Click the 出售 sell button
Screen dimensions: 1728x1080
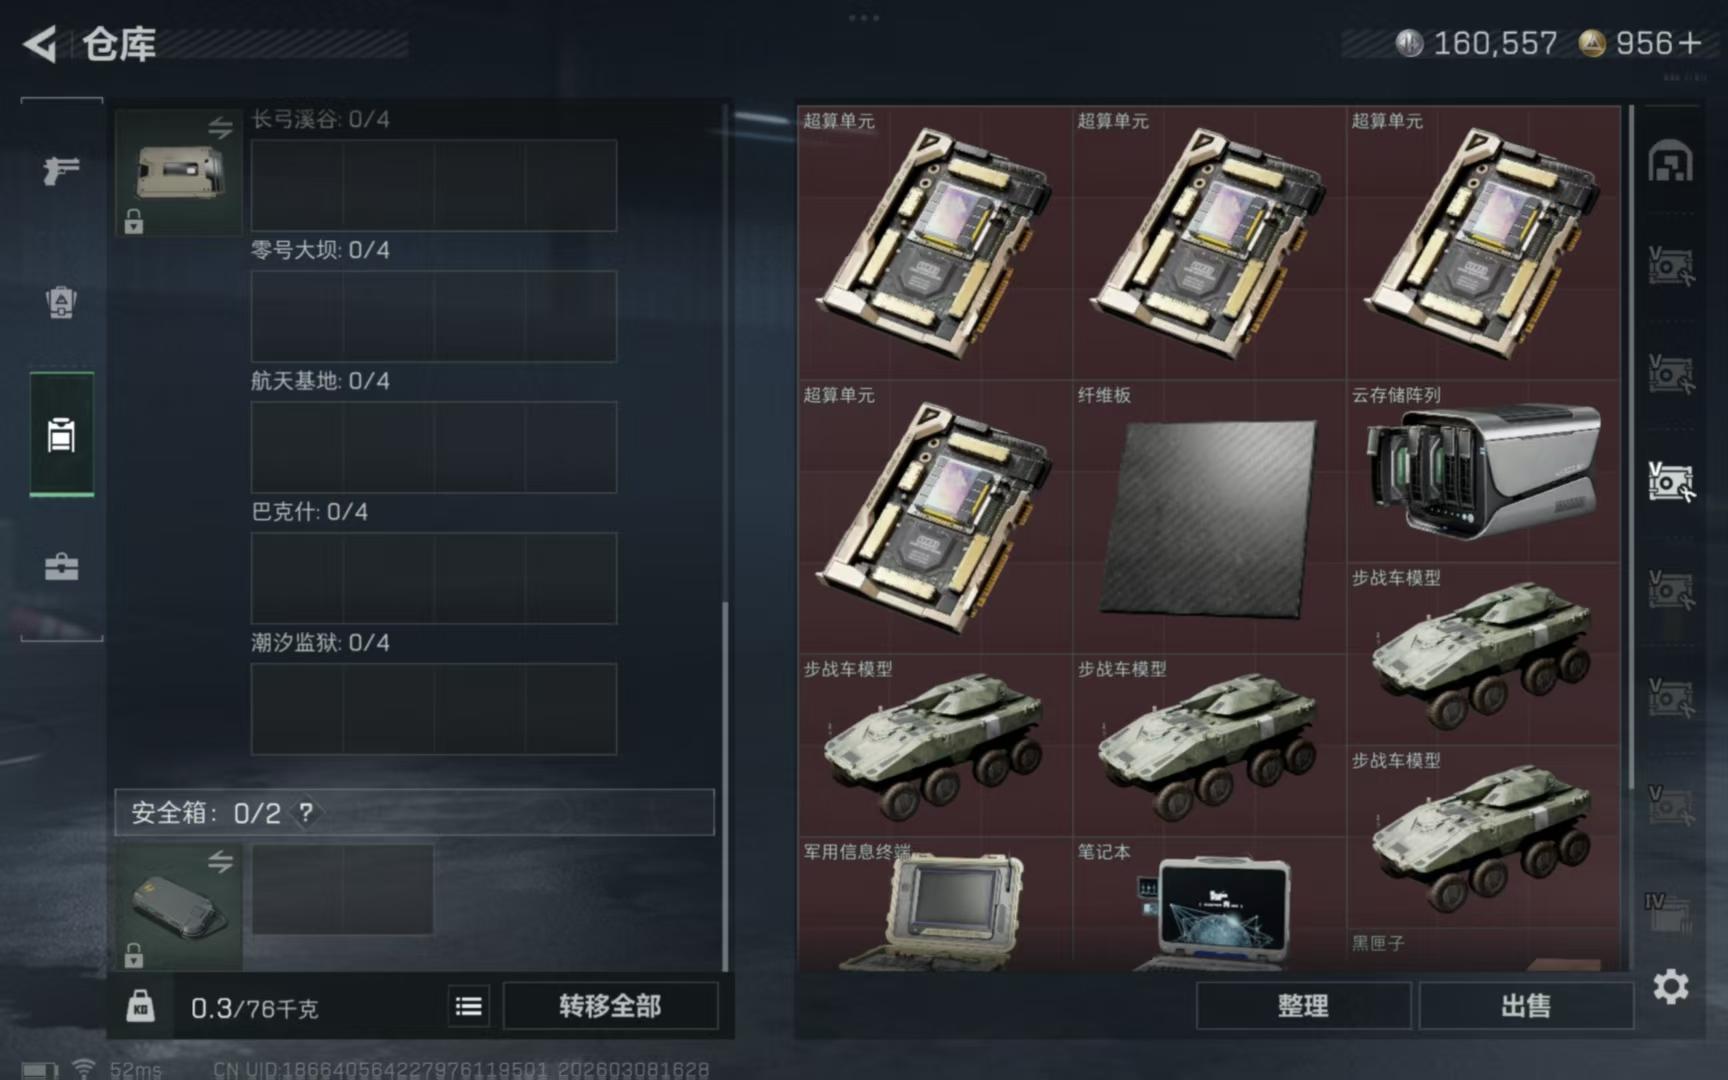[x=1526, y=1006]
